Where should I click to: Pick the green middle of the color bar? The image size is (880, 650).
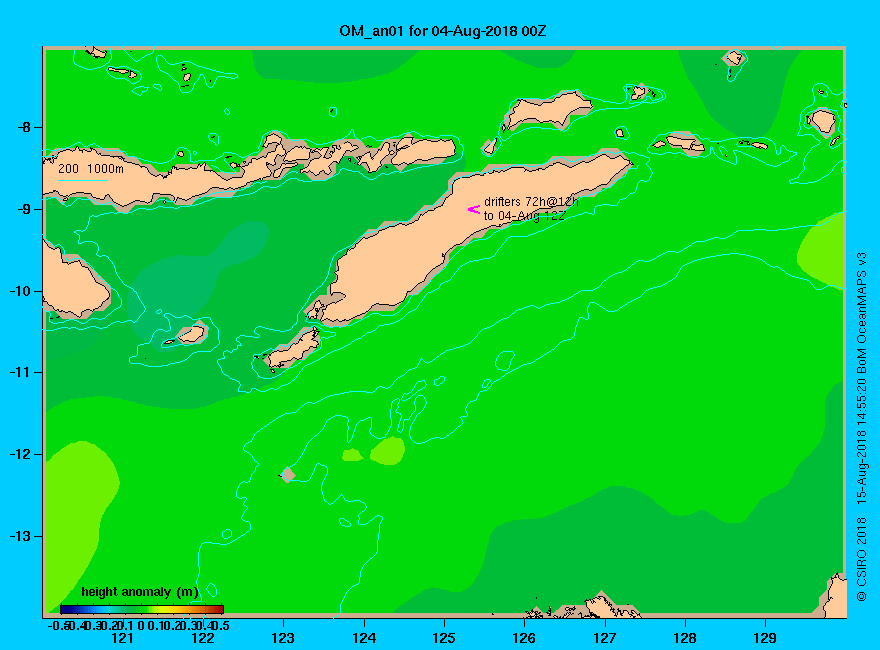point(142,609)
